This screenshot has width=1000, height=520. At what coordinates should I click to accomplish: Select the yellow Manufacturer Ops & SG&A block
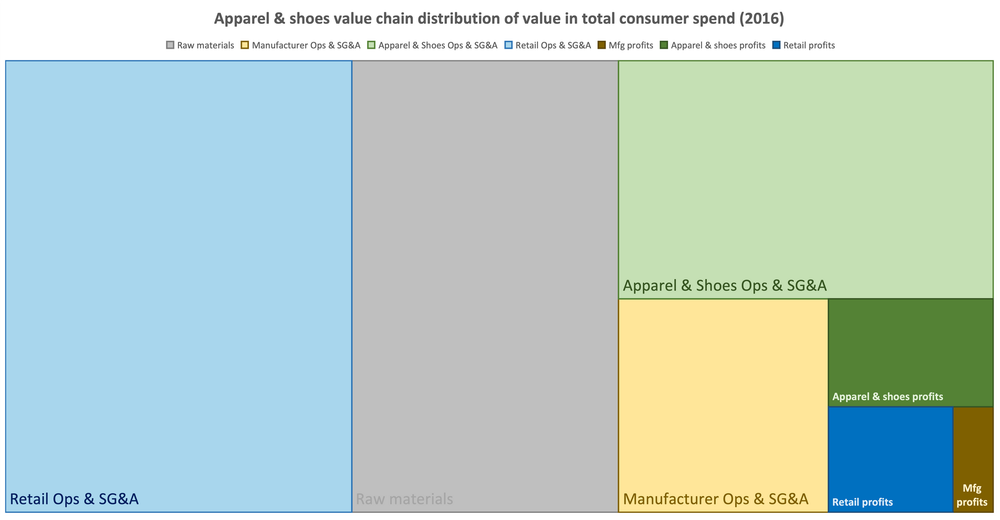click(723, 405)
